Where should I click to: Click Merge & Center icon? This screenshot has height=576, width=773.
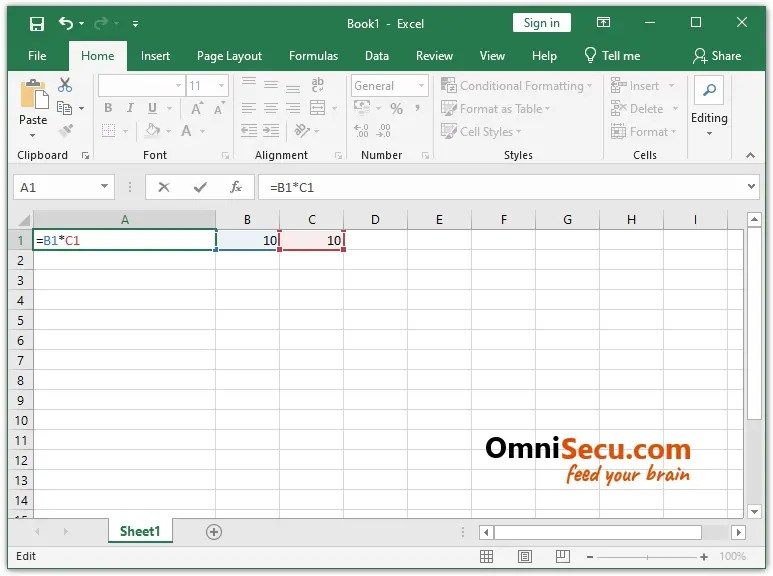[317, 108]
